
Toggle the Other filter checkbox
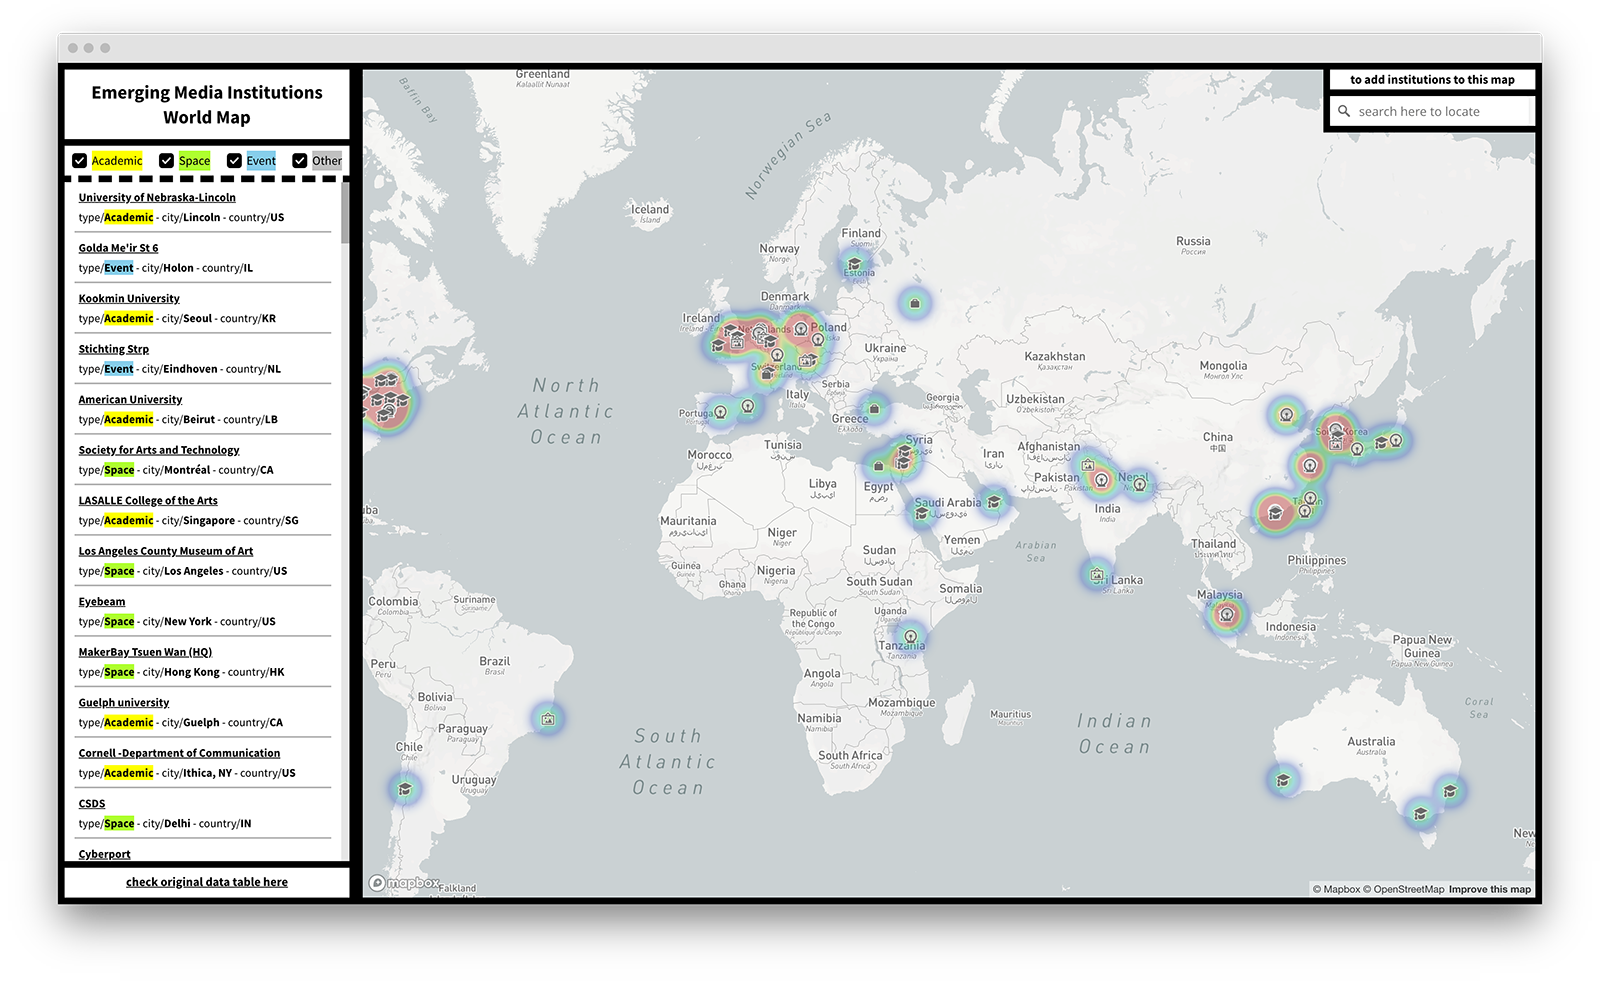click(x=299, y=161)
